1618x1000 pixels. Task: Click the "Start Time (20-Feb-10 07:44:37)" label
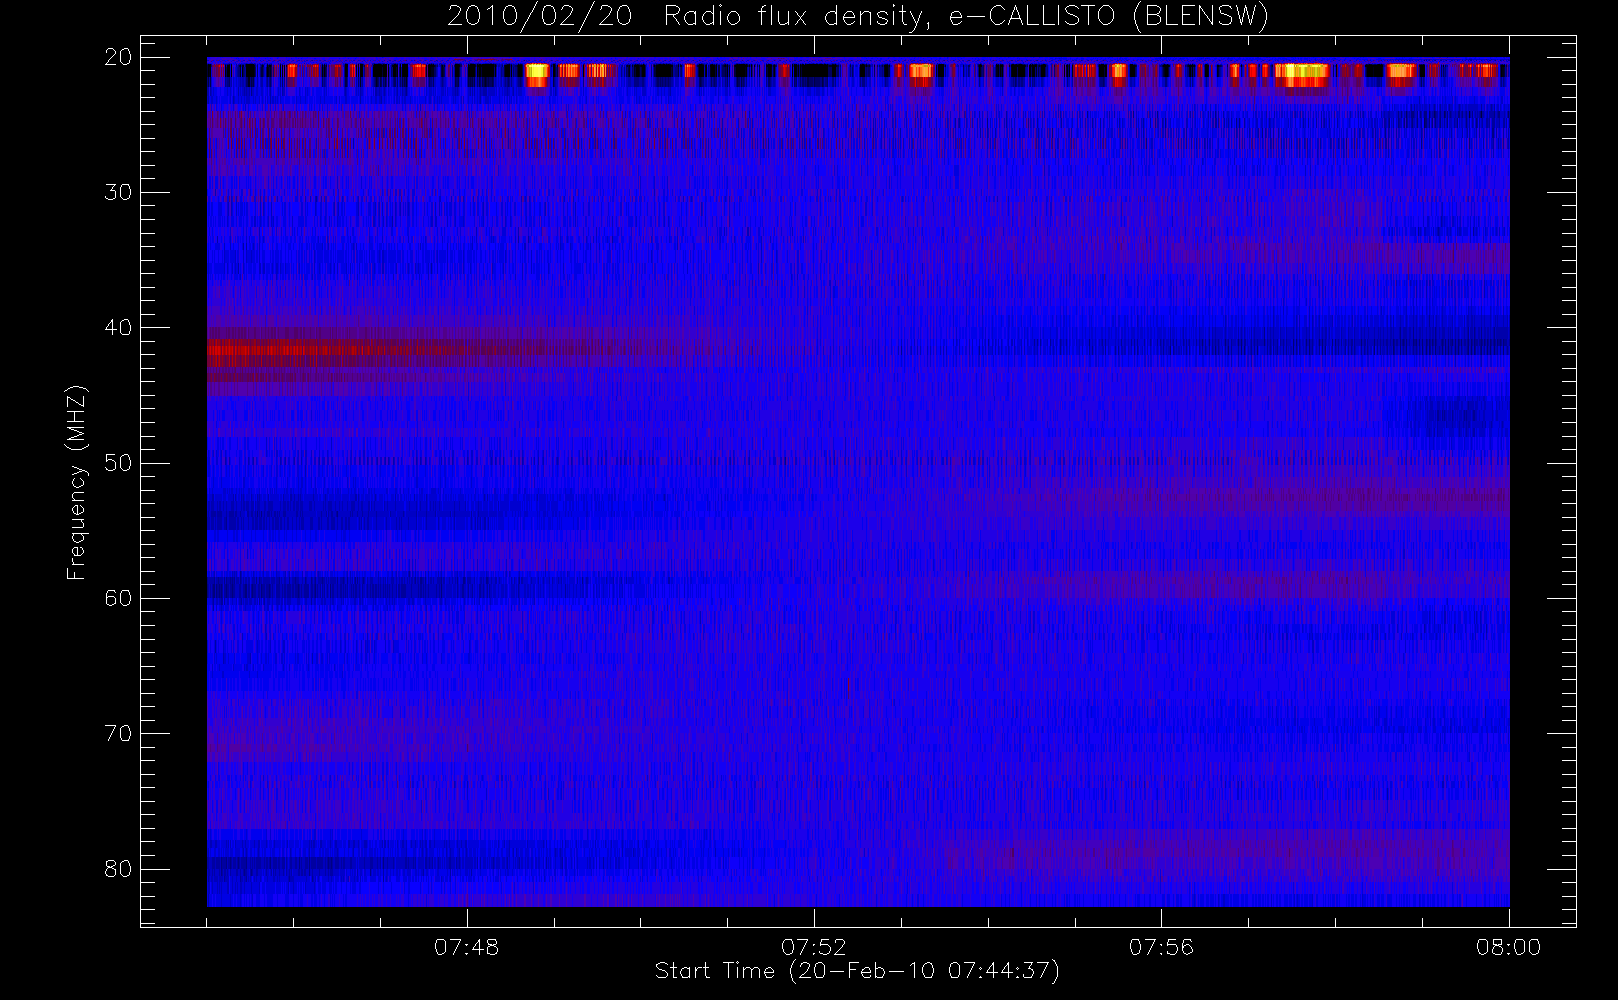pyautogui.click(x=857, y=971)
